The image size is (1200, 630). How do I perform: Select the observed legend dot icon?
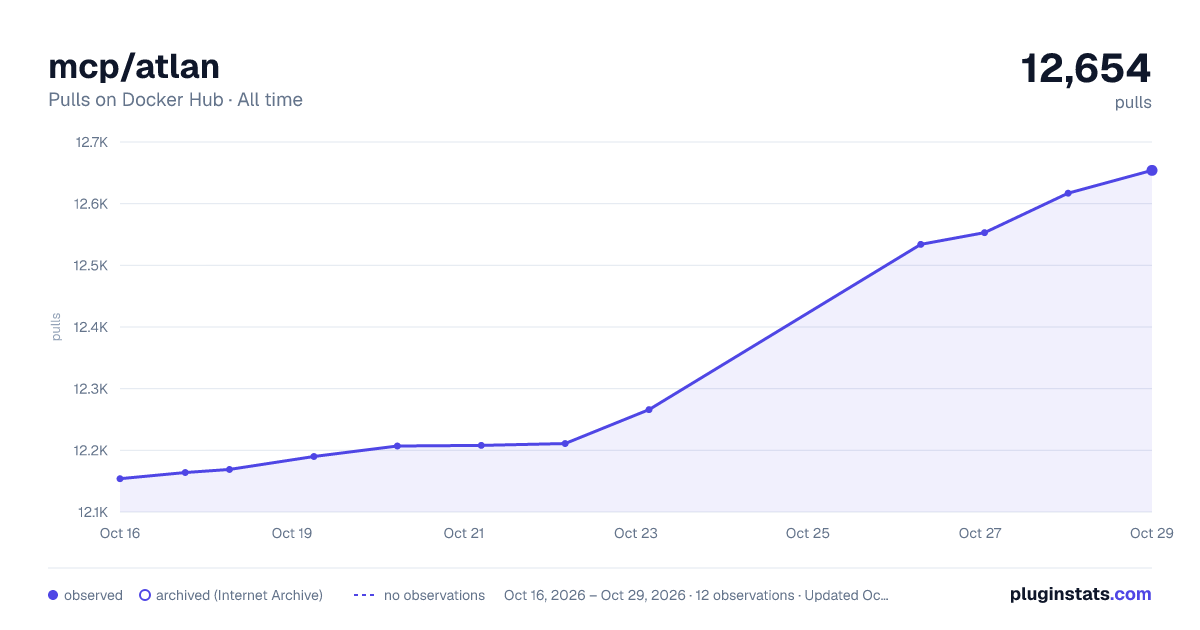[53, 595]
